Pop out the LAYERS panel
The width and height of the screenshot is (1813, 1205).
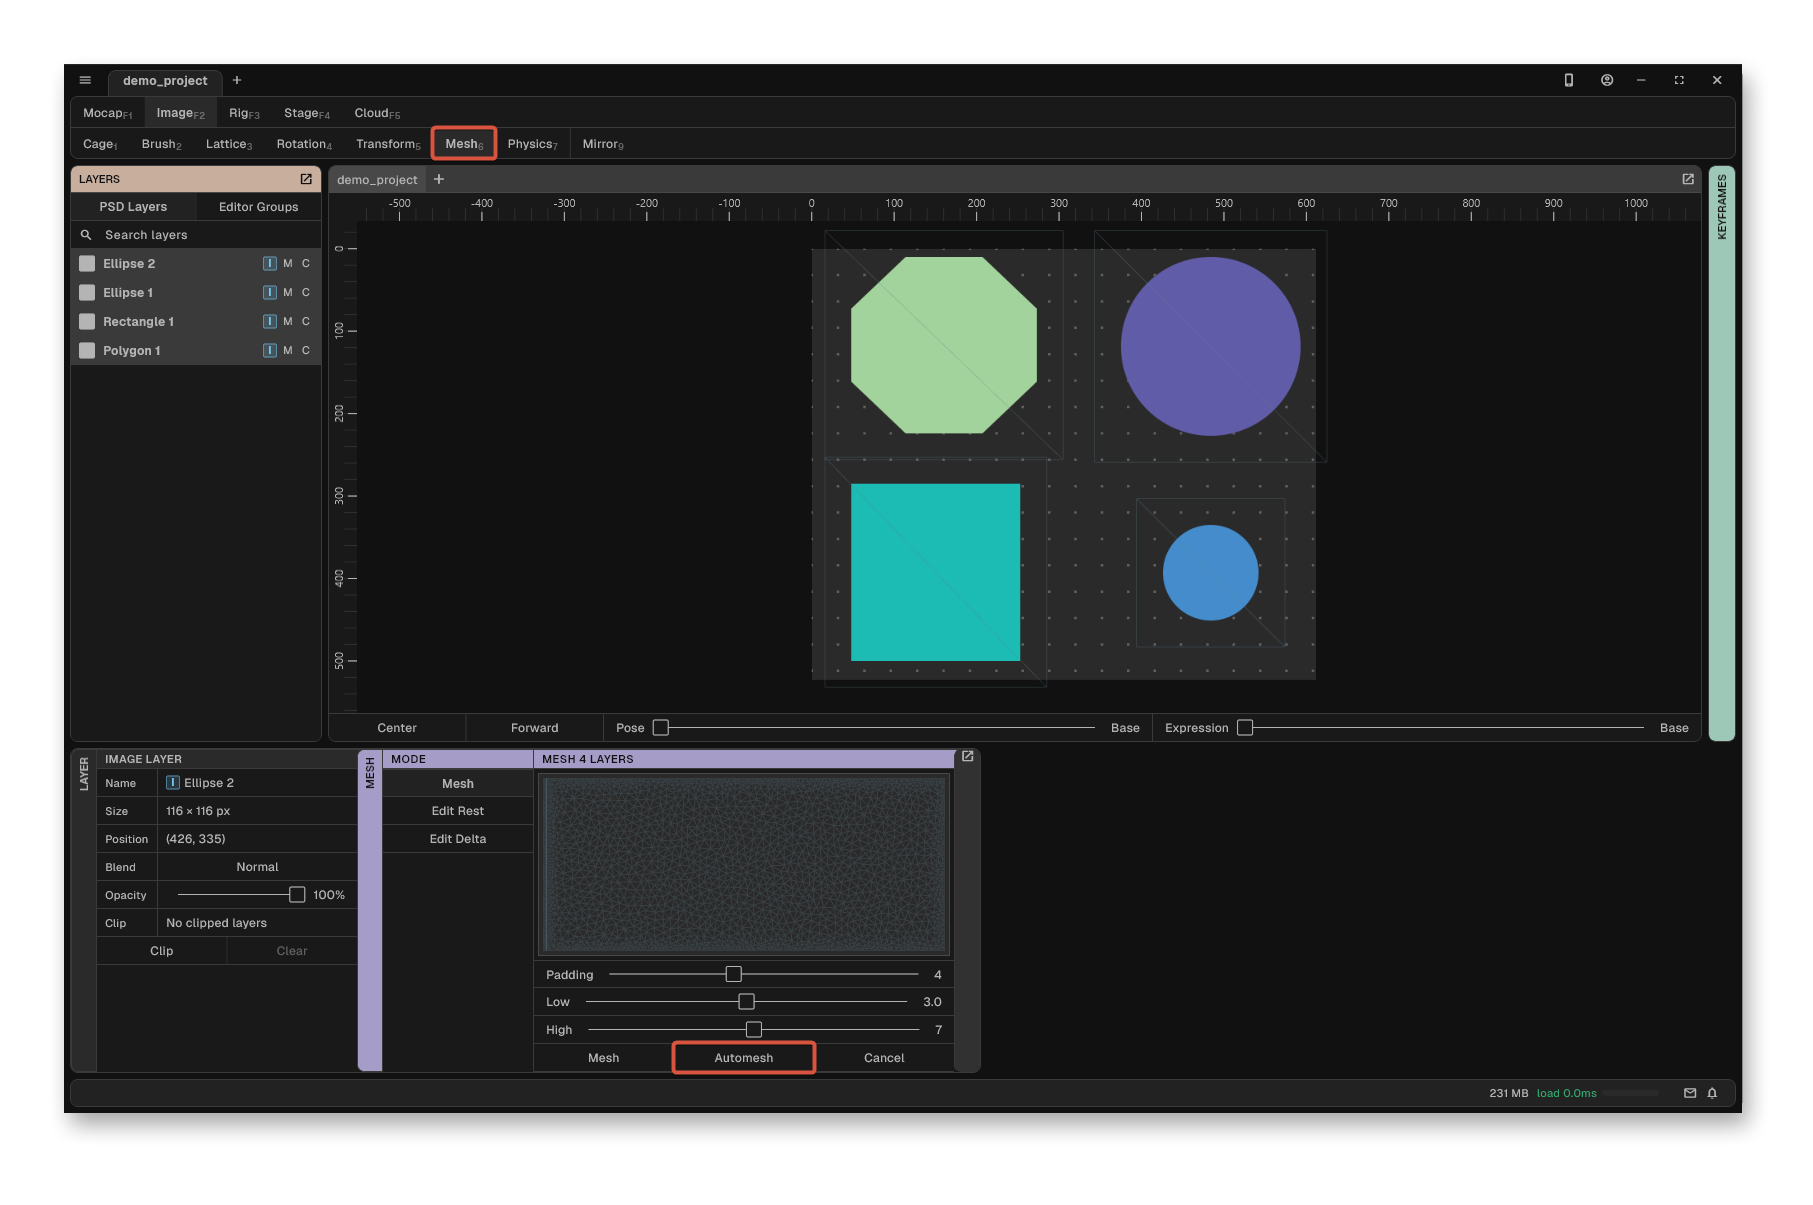pyautogui.click(x=306, y=179)
